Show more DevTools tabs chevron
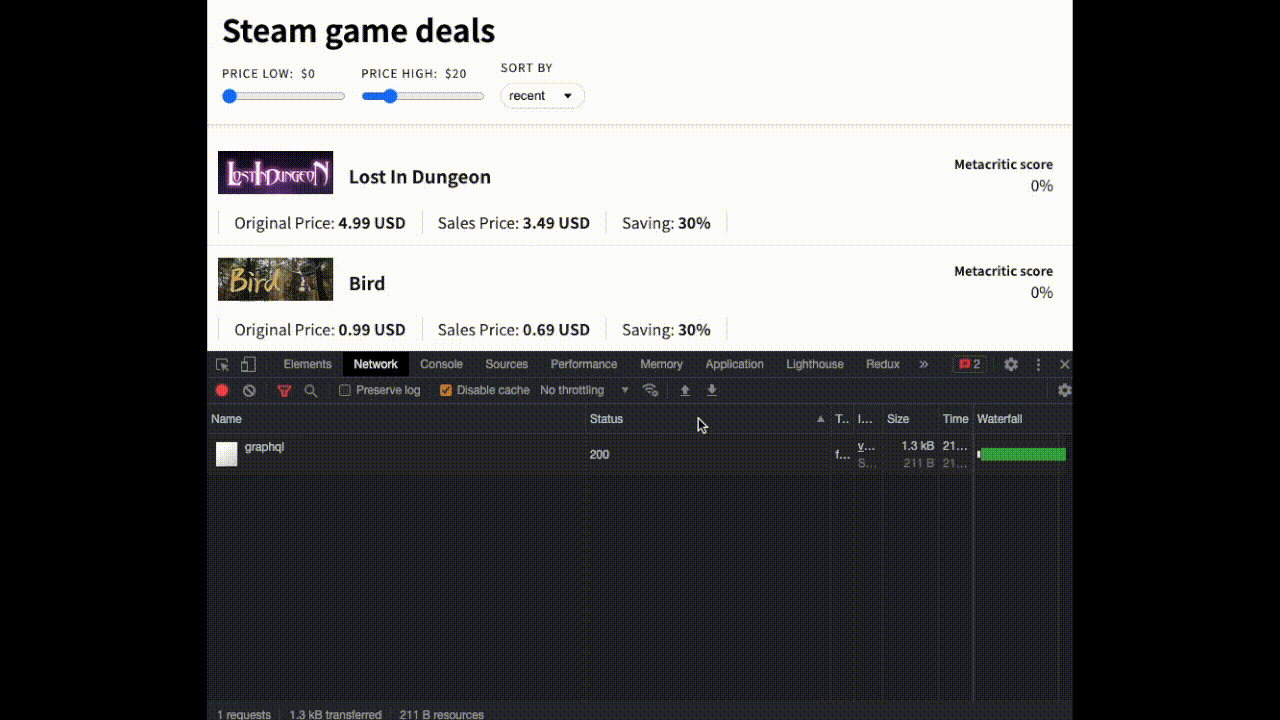This screenshot has height=720, width=1280. 923,364
